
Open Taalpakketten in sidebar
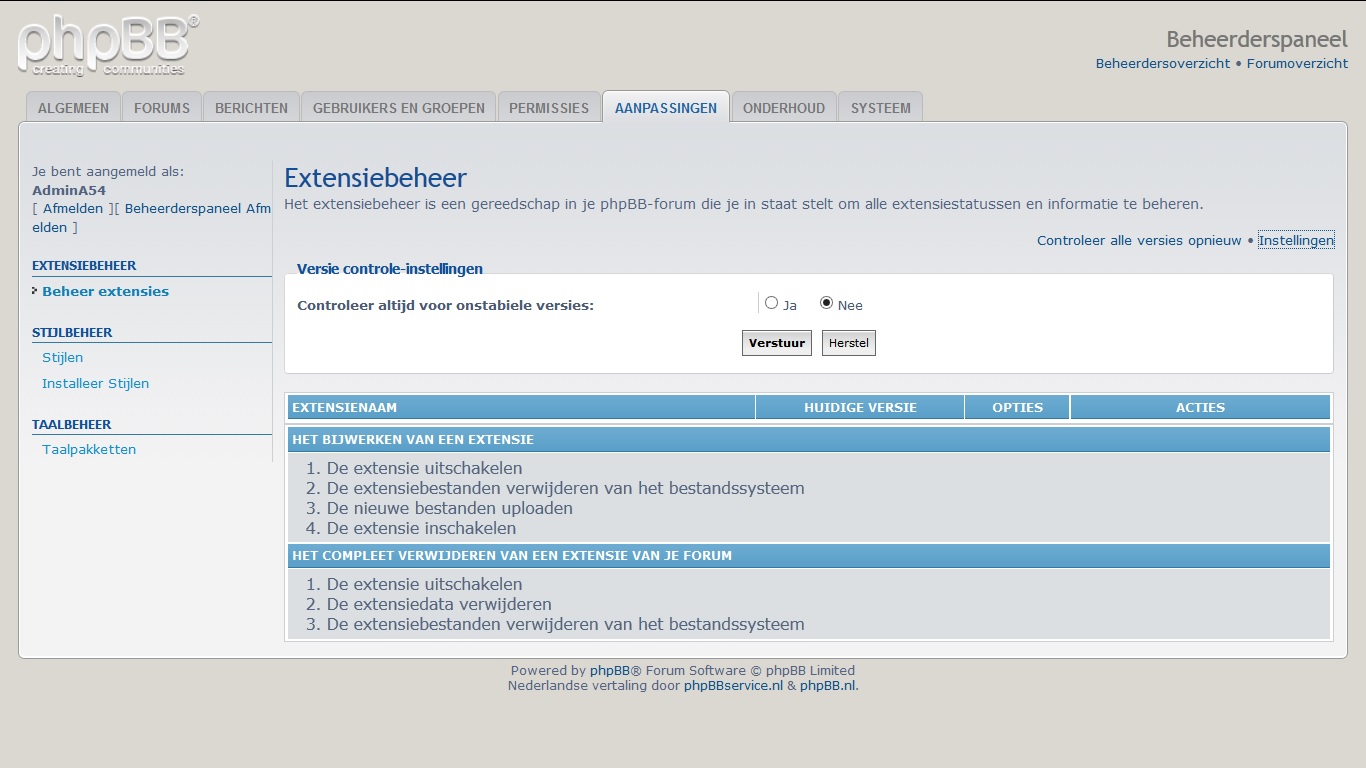[89, 449]
